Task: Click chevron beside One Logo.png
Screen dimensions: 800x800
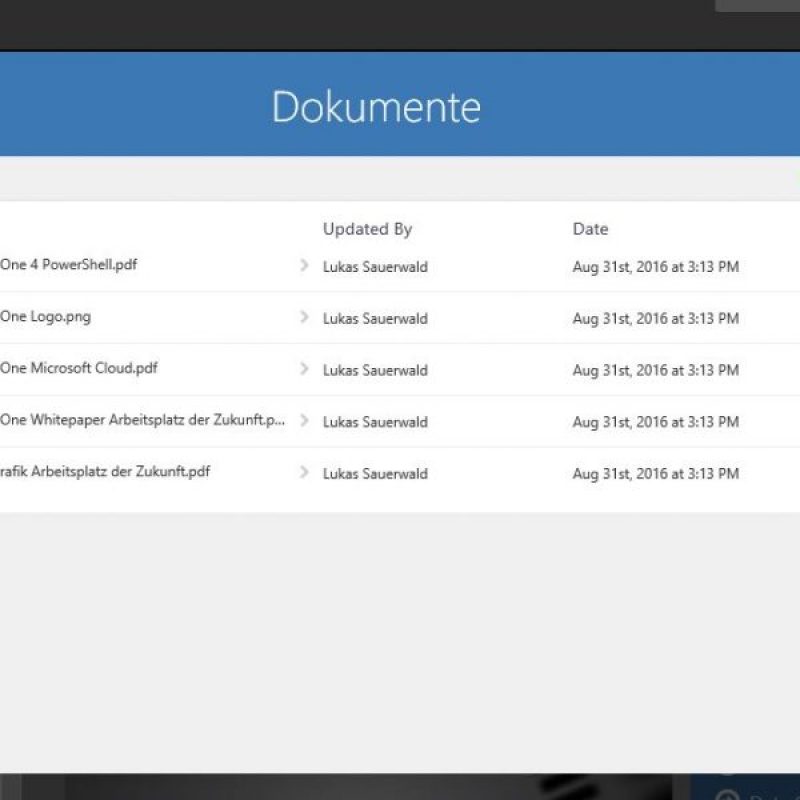Action: (304, 317)
